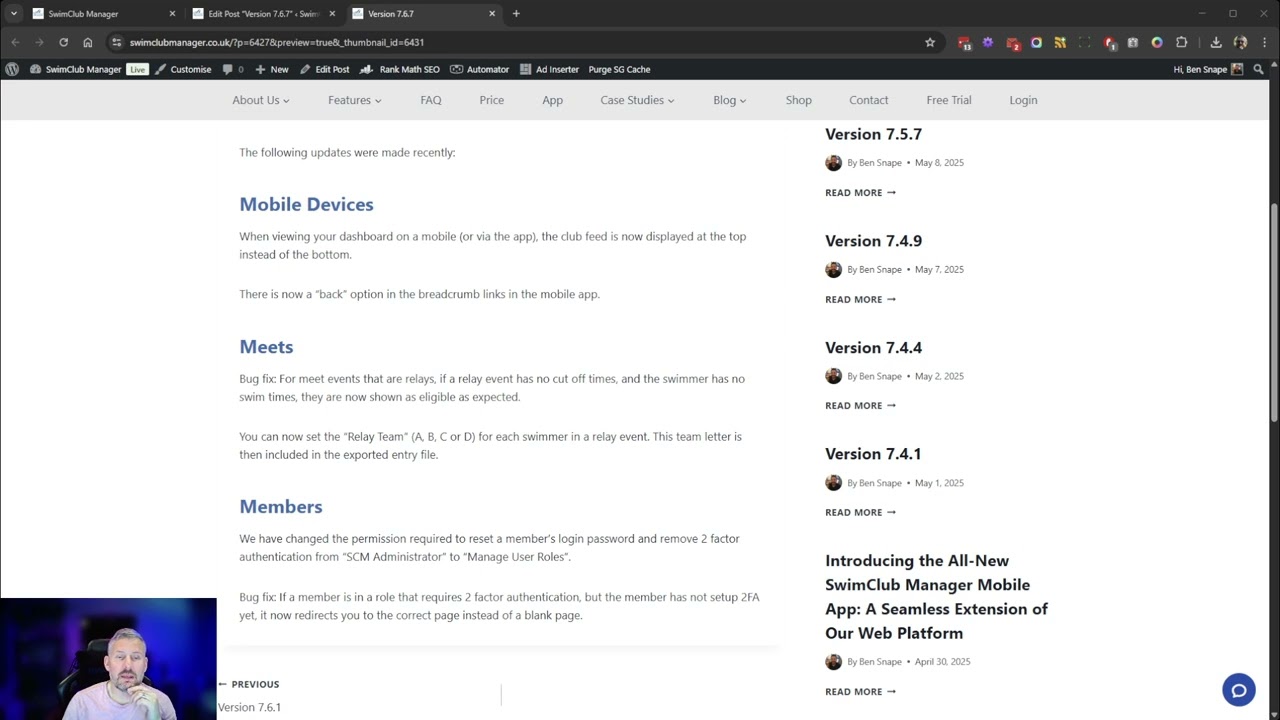Expand the Blog menu
Viewport: 1280px width, 720px height.
pyautogui.click(x=729, y=100)
